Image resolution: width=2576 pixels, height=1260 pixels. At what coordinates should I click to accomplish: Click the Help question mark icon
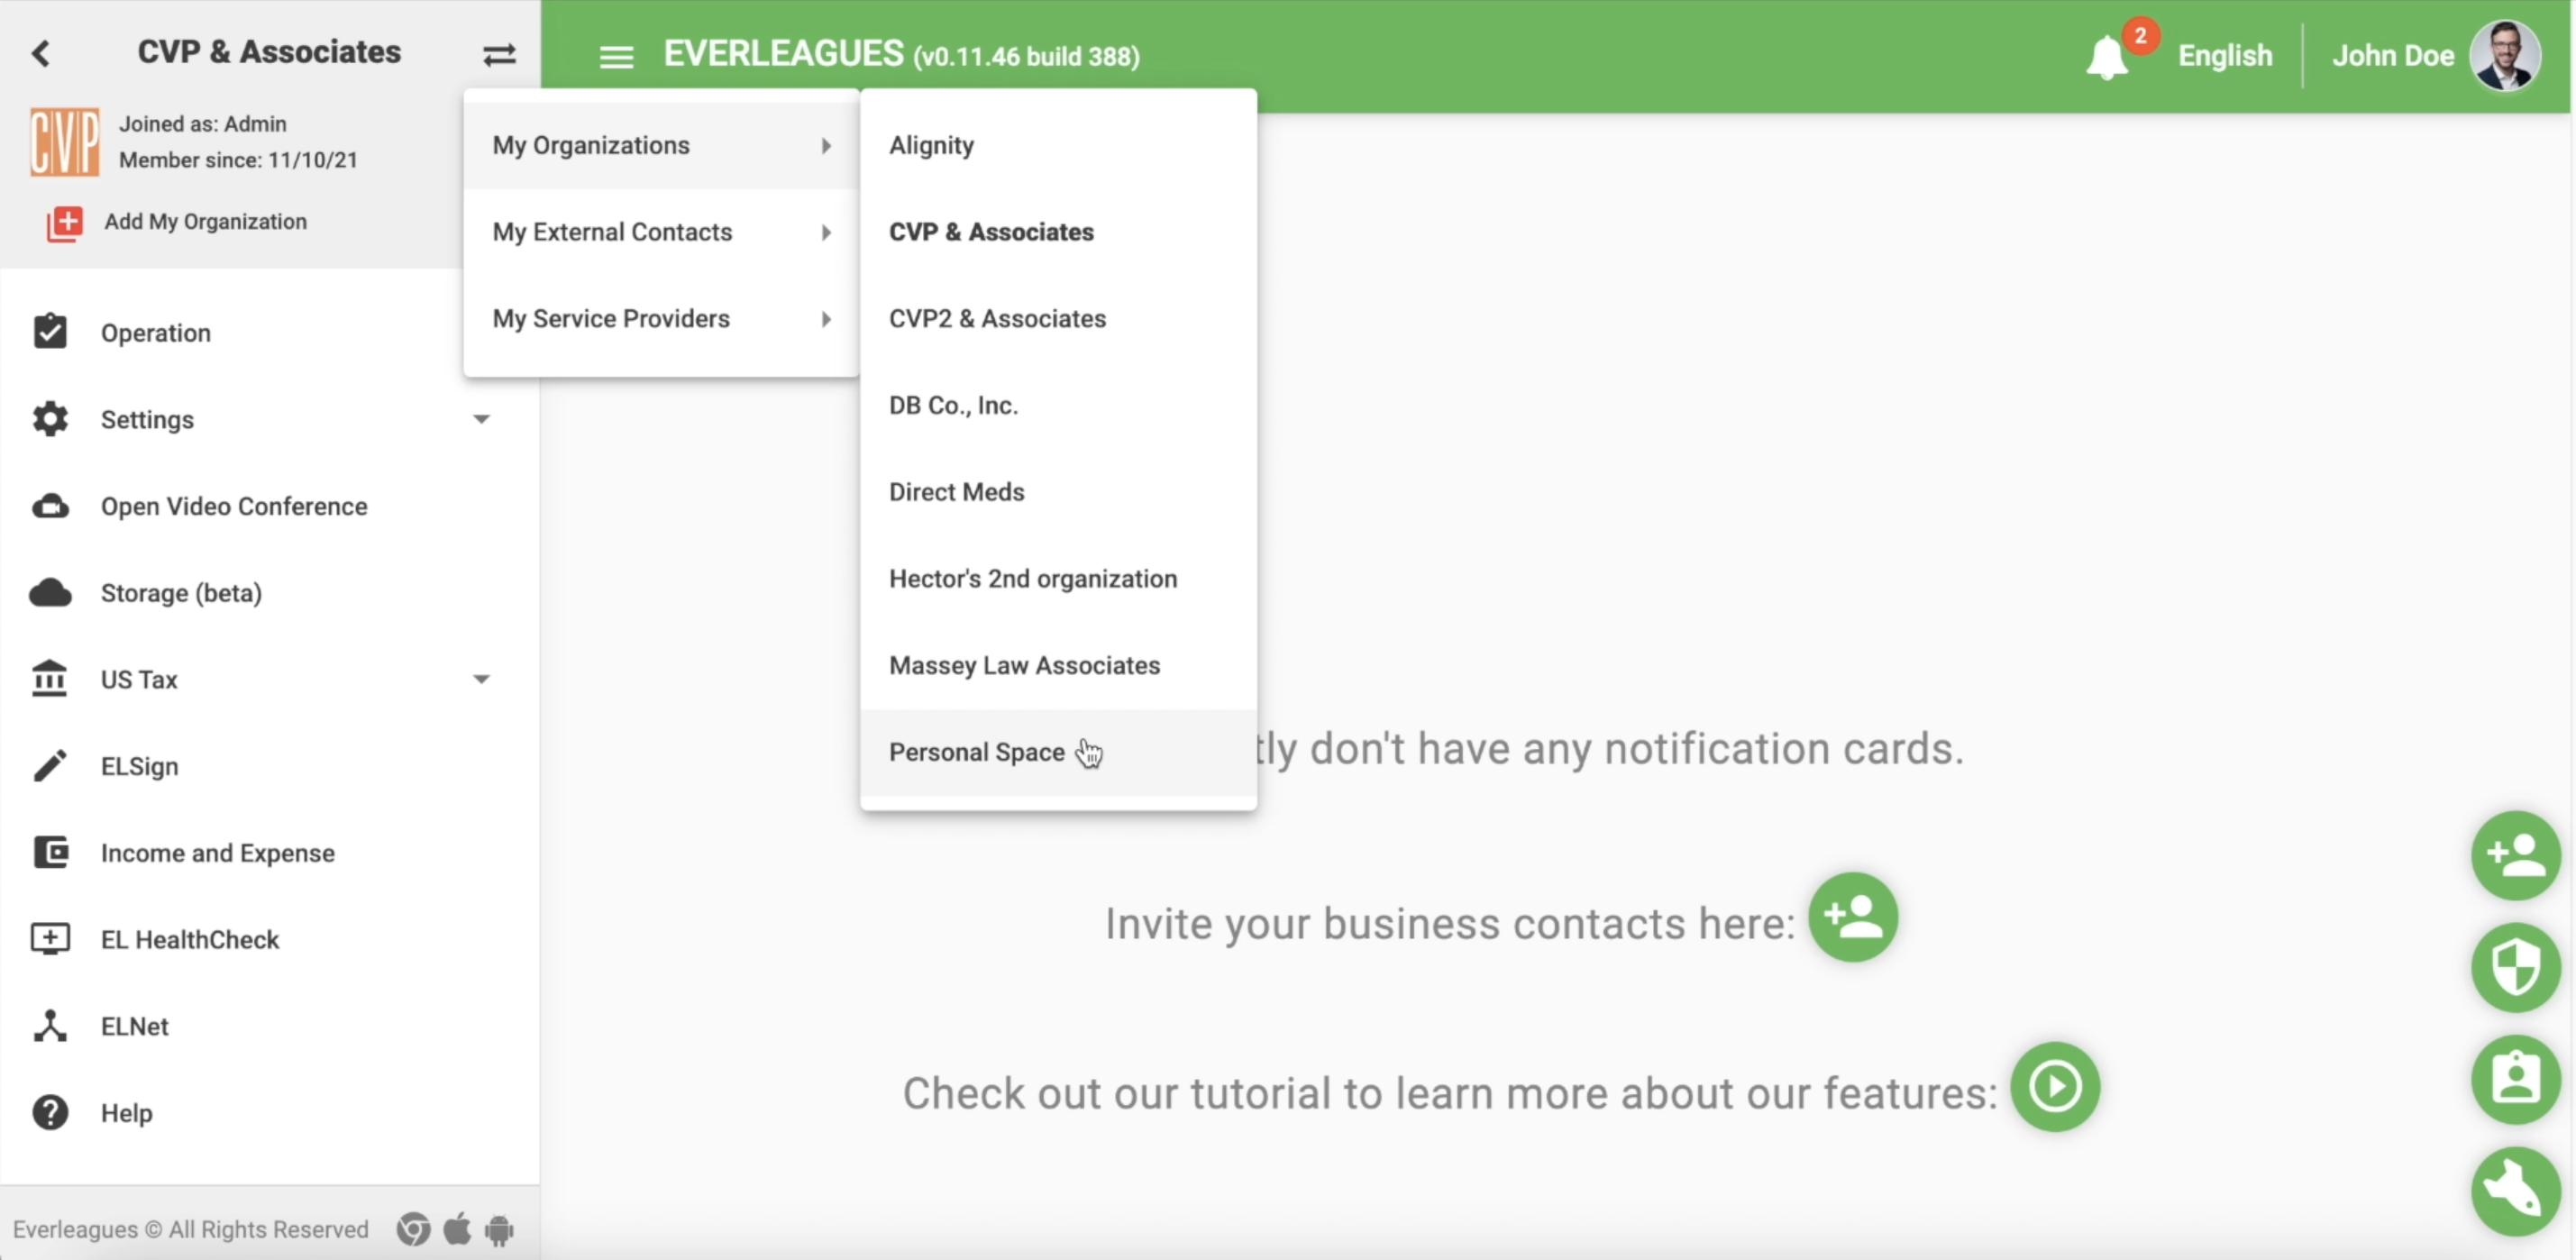(x=50, y=1113)
